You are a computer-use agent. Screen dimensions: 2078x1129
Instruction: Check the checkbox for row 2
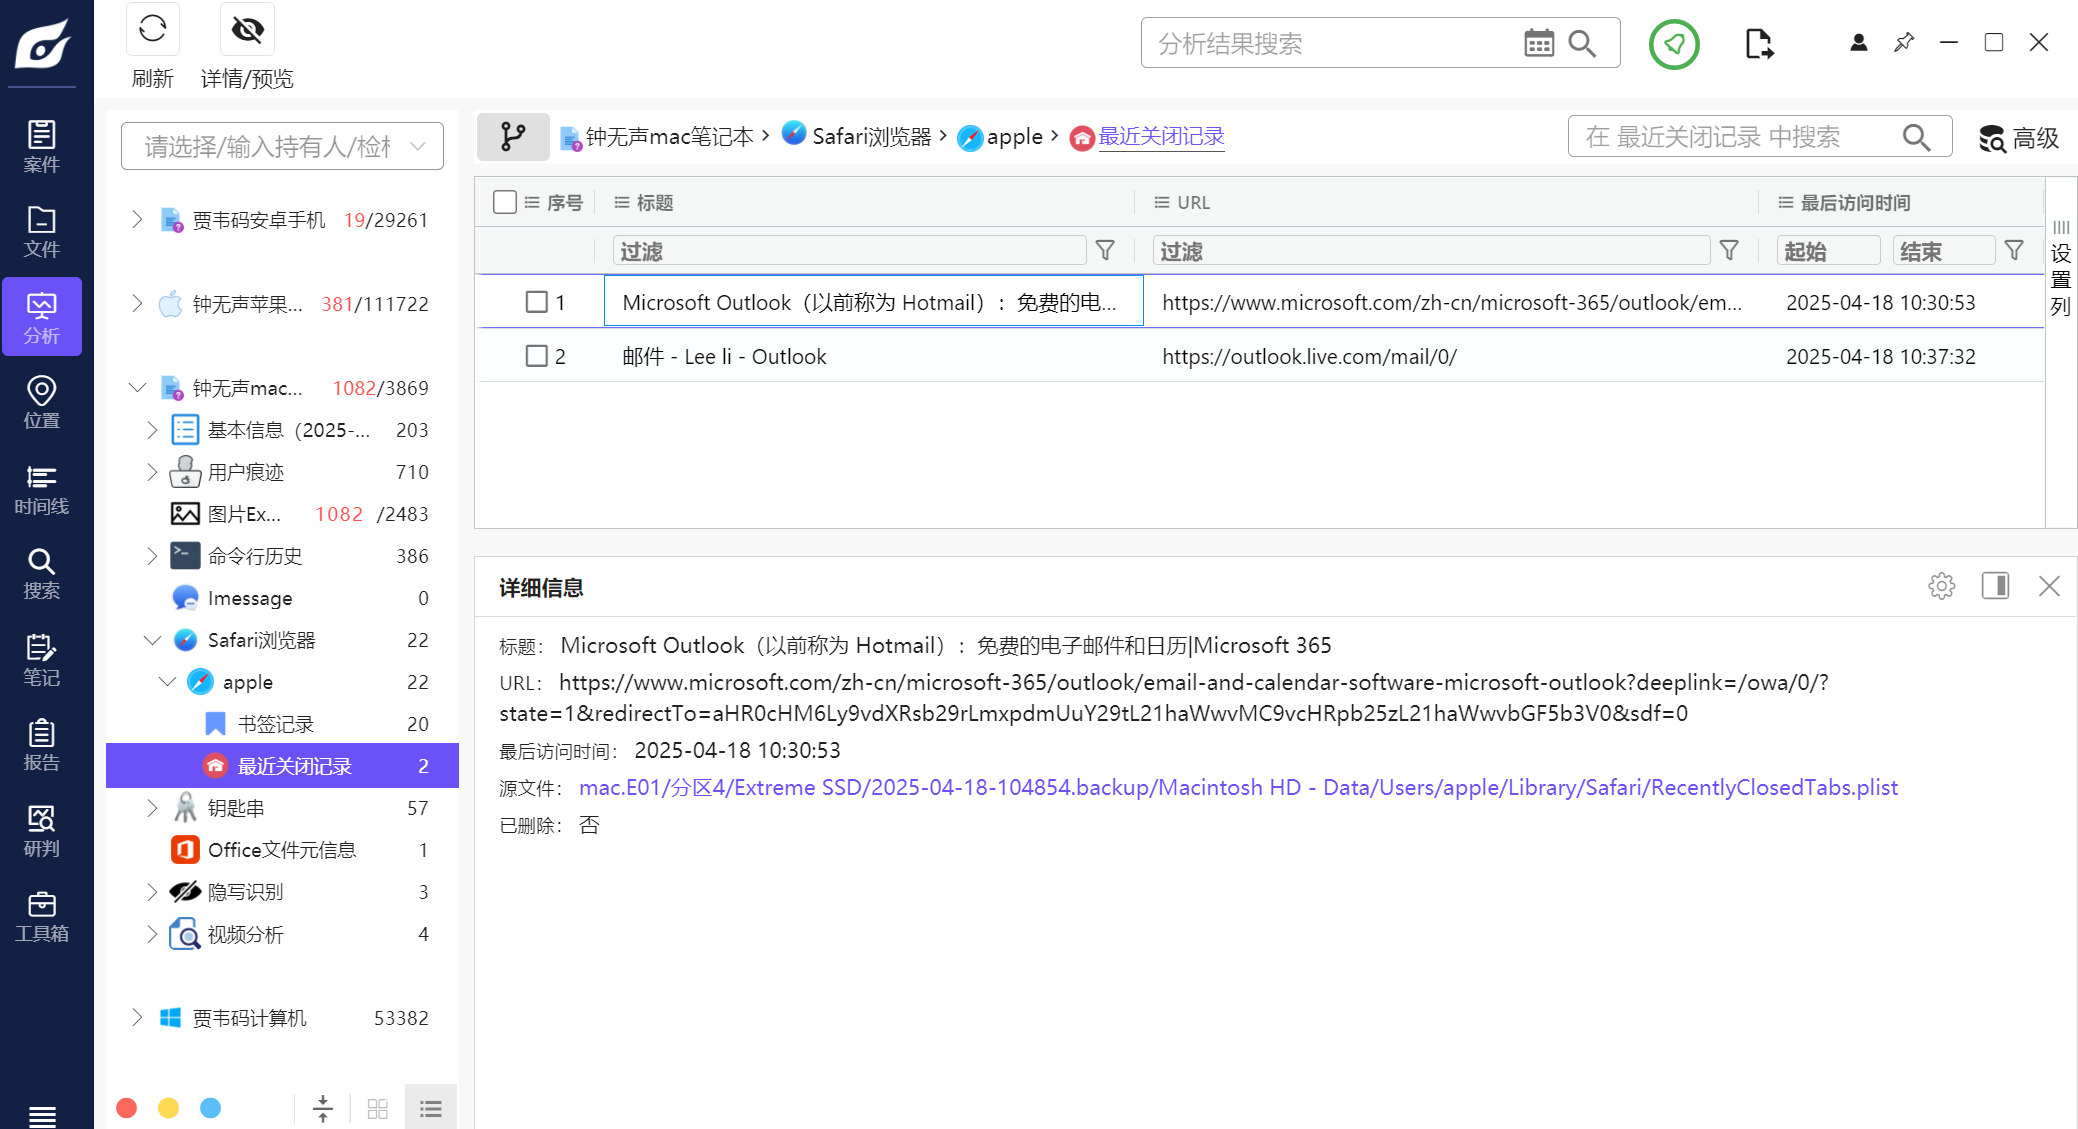point(537,356)
